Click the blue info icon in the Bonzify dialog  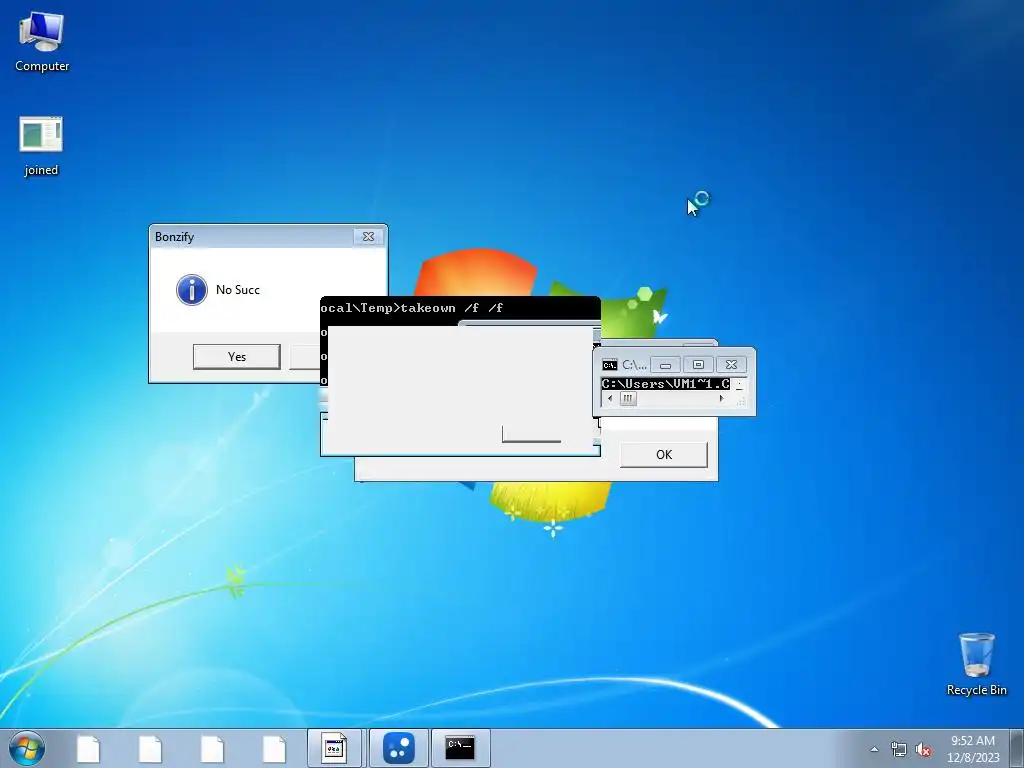pyautogui.click(x=192, y=290)
